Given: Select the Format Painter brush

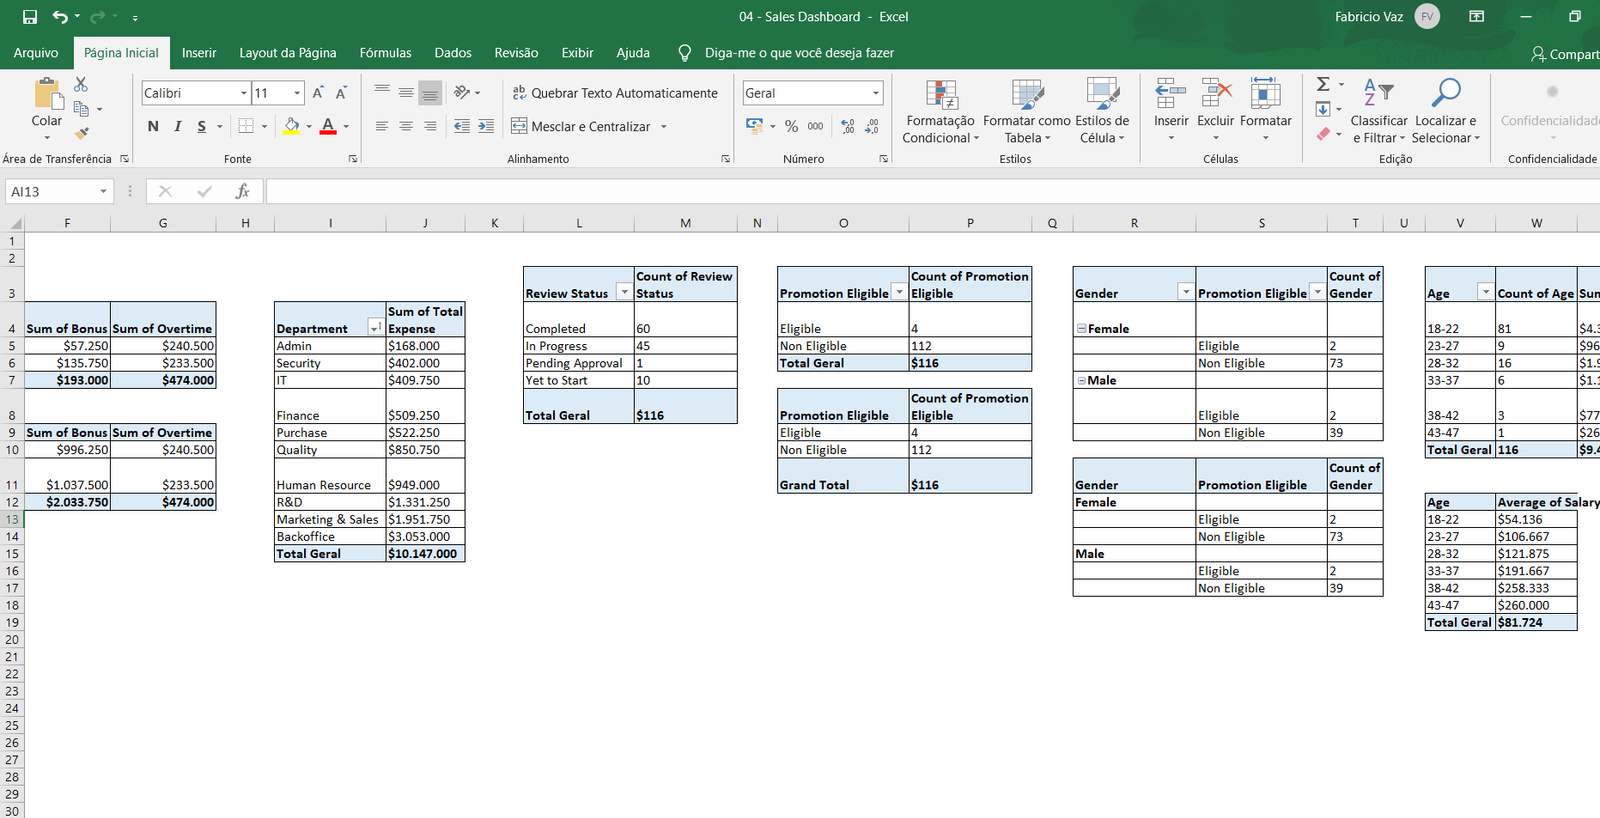Looking at the screenshot, I should point(82,132).
